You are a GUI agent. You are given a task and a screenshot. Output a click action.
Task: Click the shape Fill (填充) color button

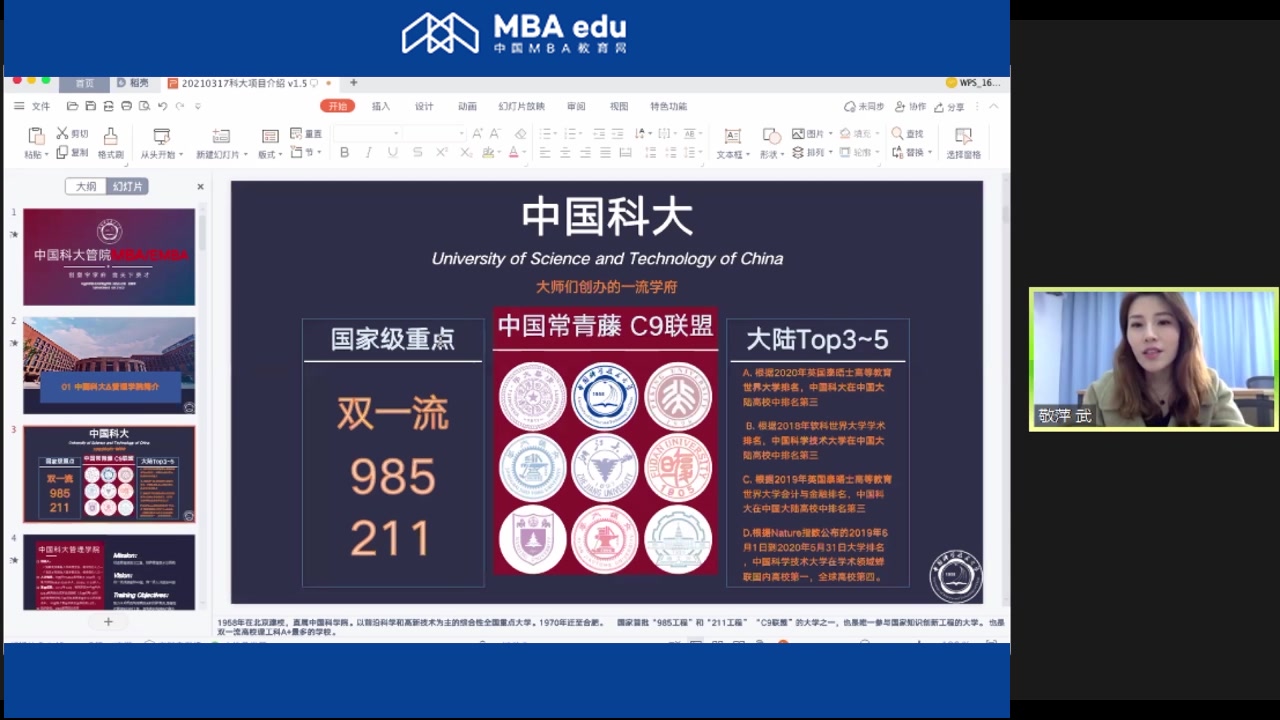click(x=861, y=133)
